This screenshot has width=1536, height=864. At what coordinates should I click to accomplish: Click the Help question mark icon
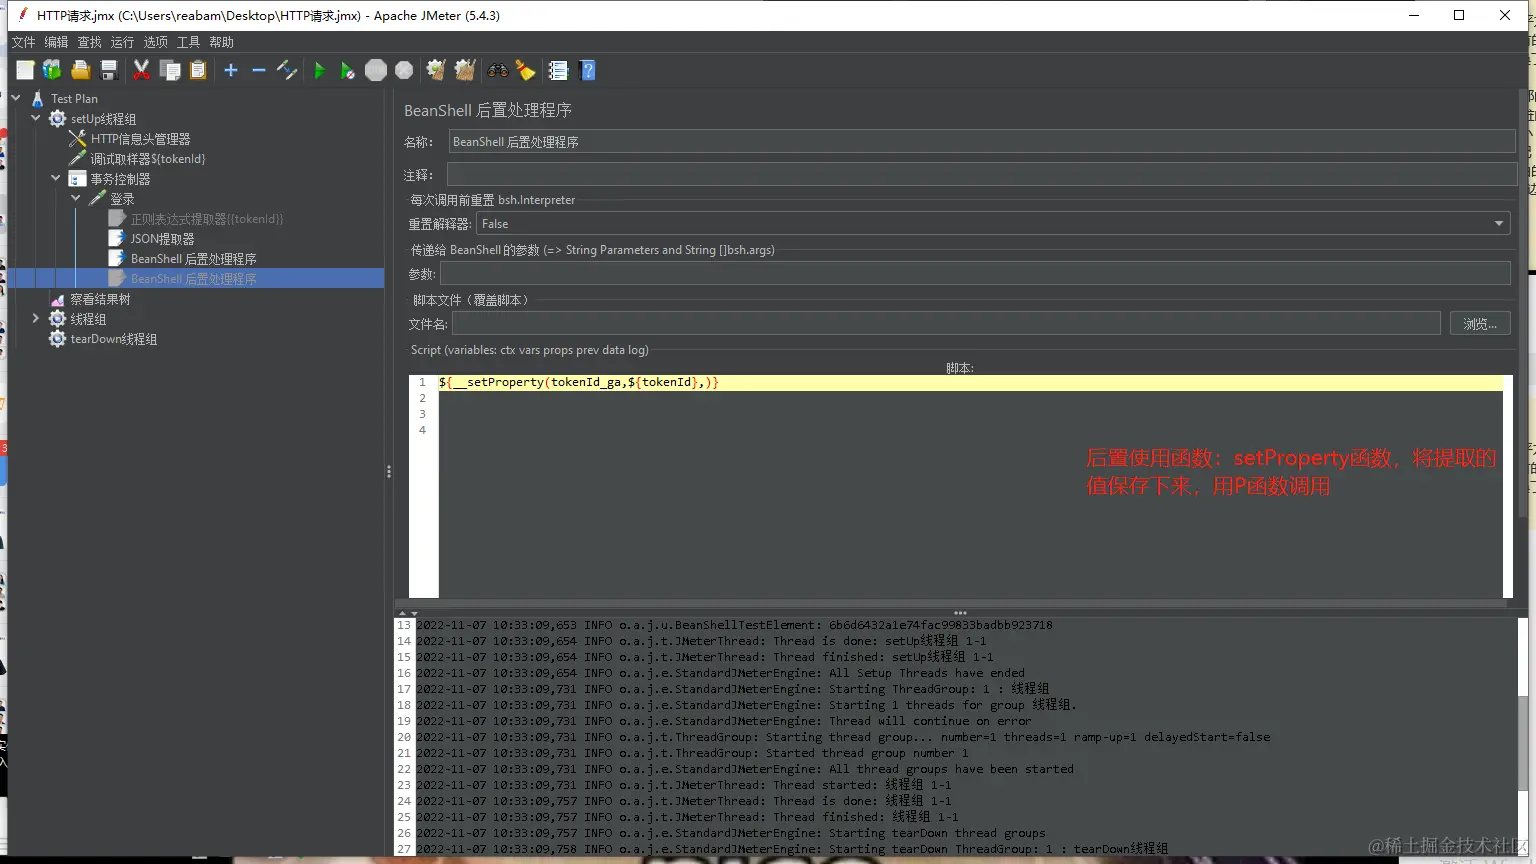click(x=587, y=70)
